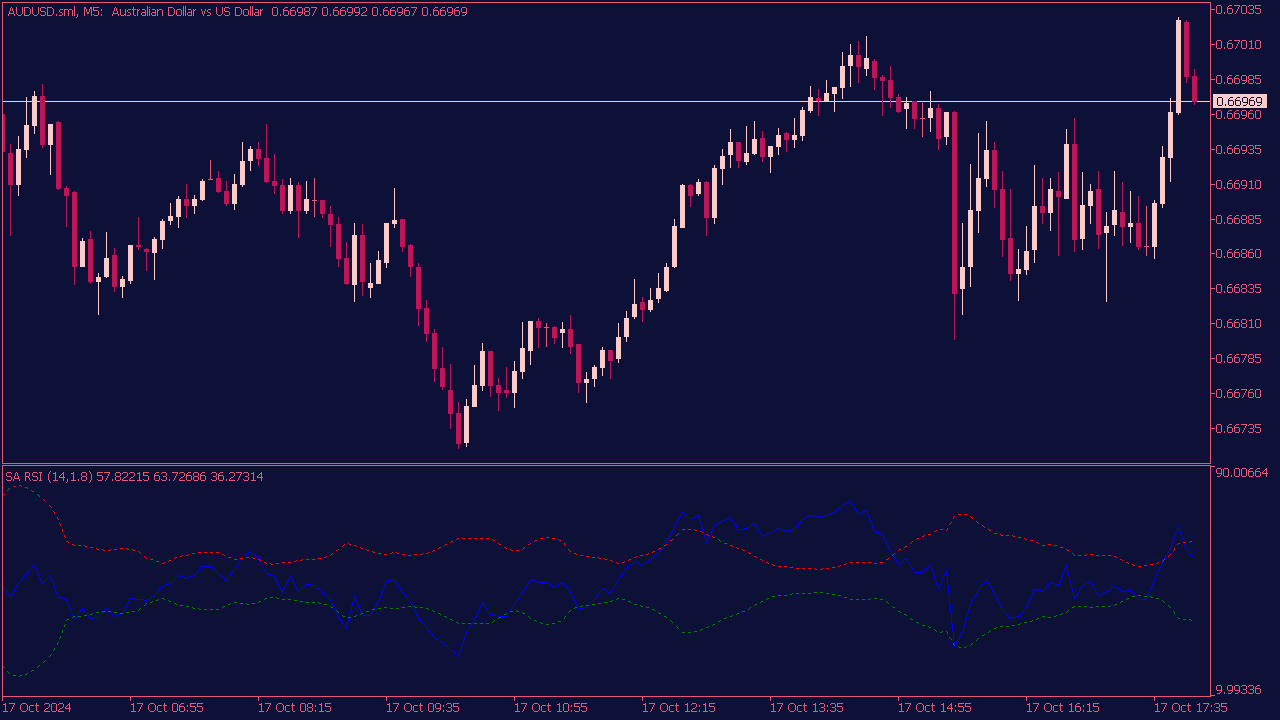Click the 17 Oct 06:55 time label

(x=166, y=707)
